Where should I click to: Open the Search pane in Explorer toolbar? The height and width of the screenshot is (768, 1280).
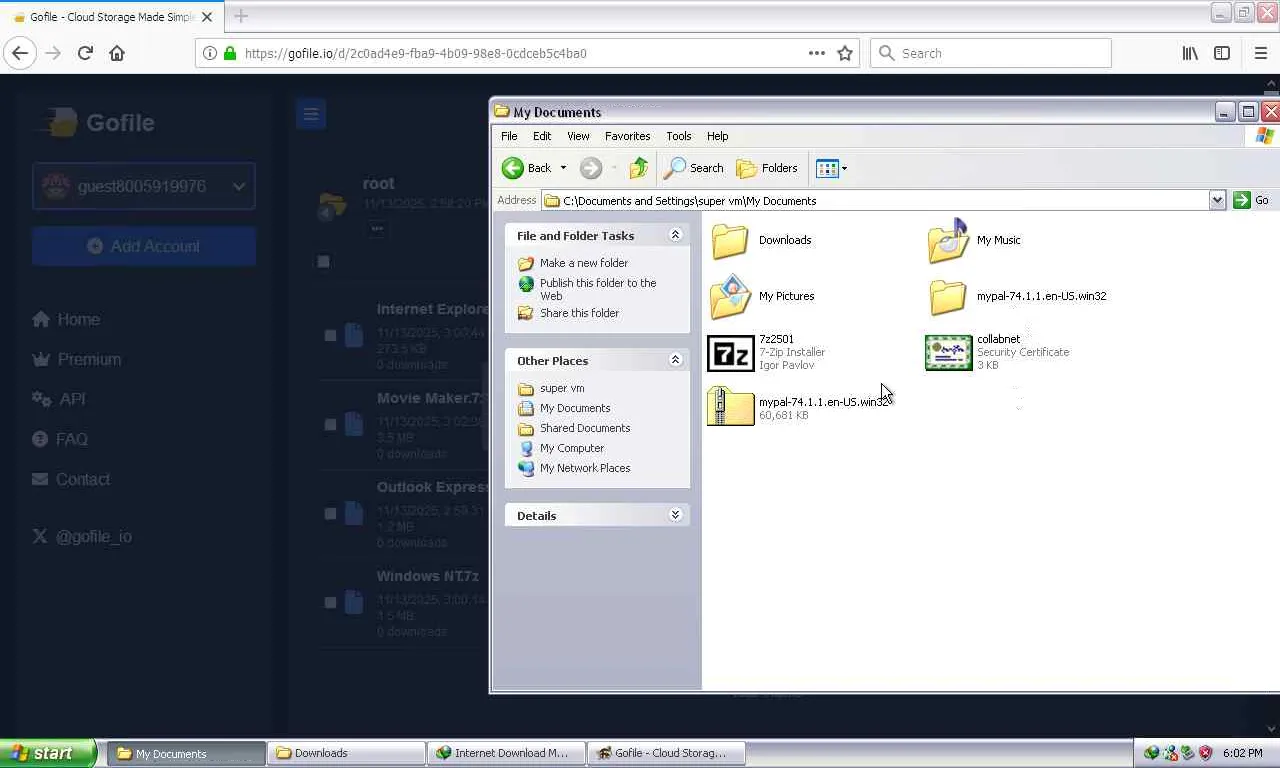[694, 168]
